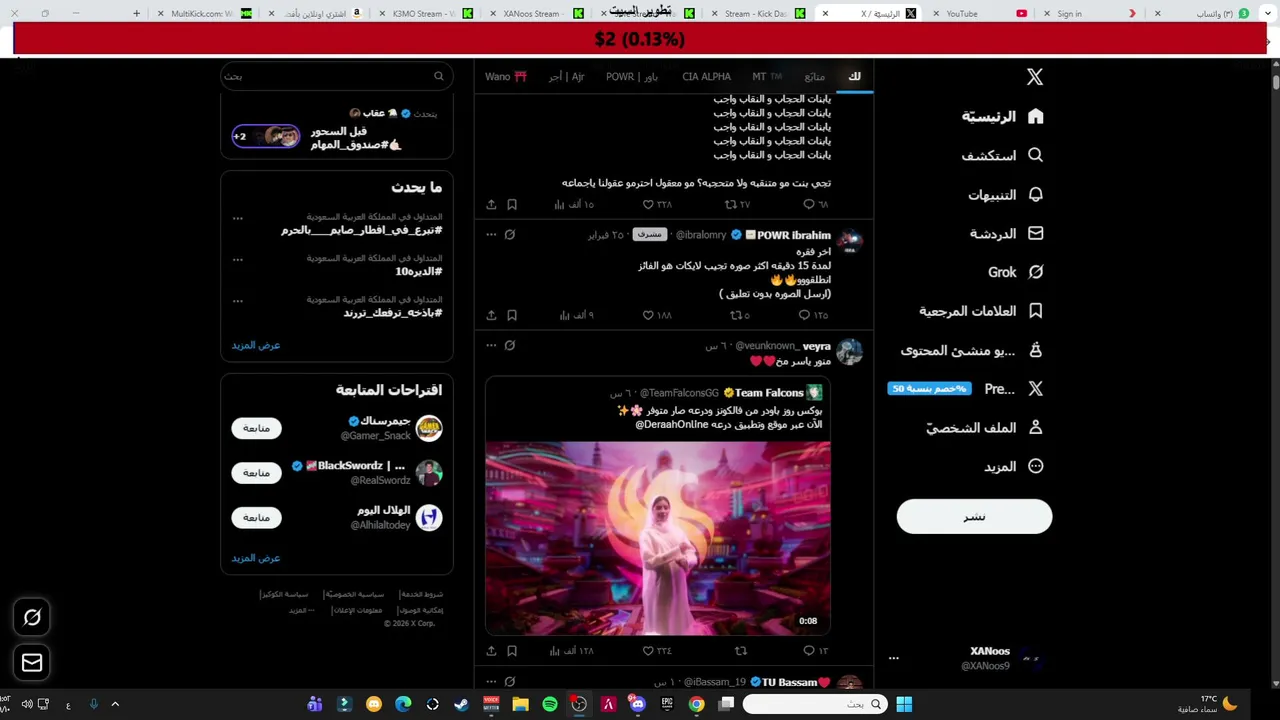Select the Wano timeline tab
The image size is (1280, 720).
pyautogui.click(x=506, y=77)
